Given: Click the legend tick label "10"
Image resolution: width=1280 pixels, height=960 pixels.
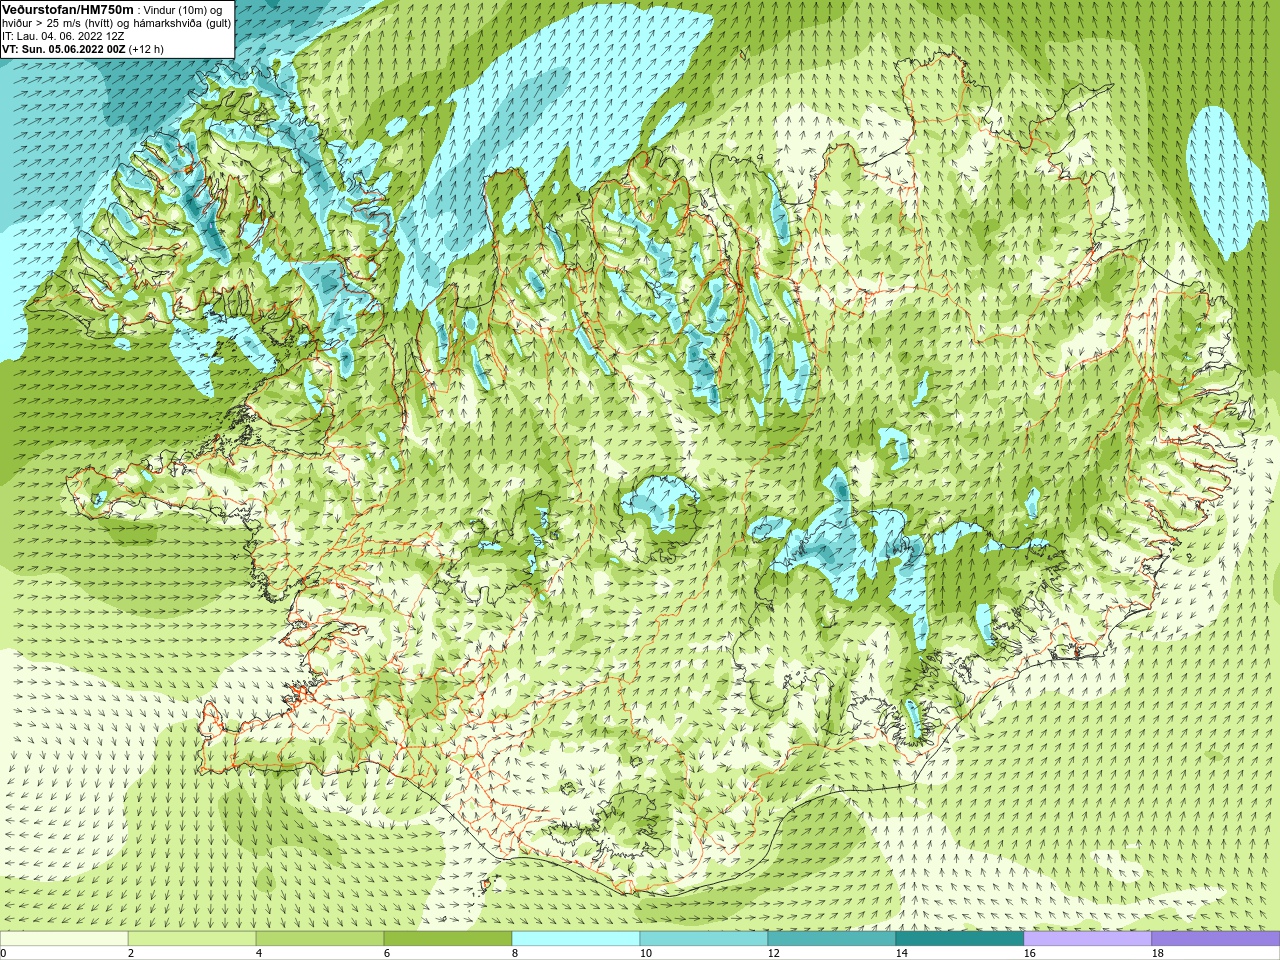Looking at the screenshot, I should tap(645, 953).
